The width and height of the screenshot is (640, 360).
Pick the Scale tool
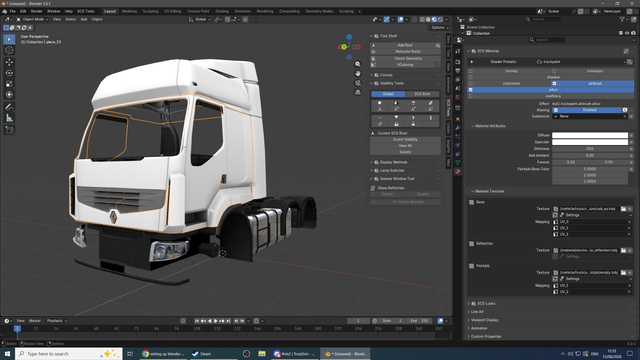[x=9, y=84]
